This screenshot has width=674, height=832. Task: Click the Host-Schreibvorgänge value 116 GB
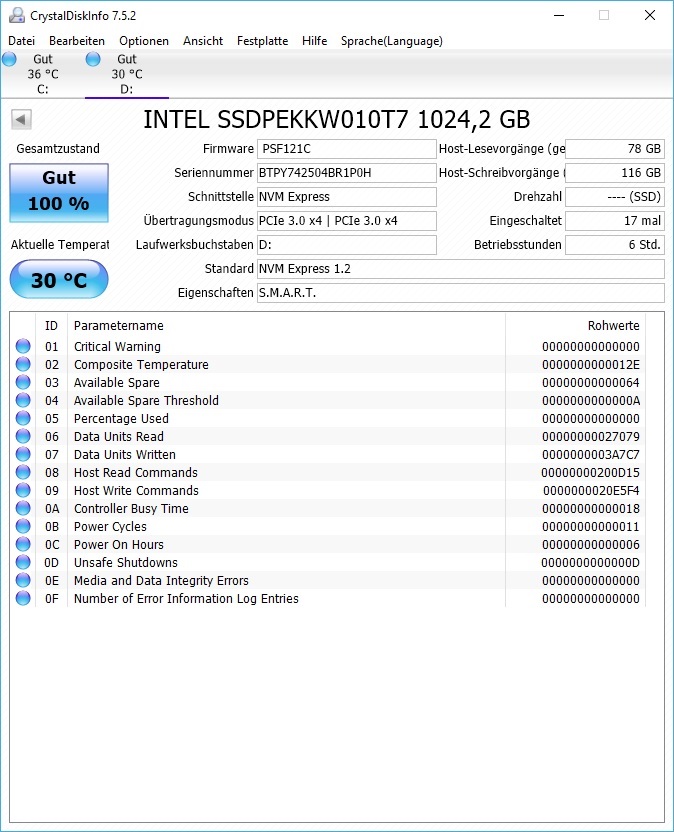(615, 172)
